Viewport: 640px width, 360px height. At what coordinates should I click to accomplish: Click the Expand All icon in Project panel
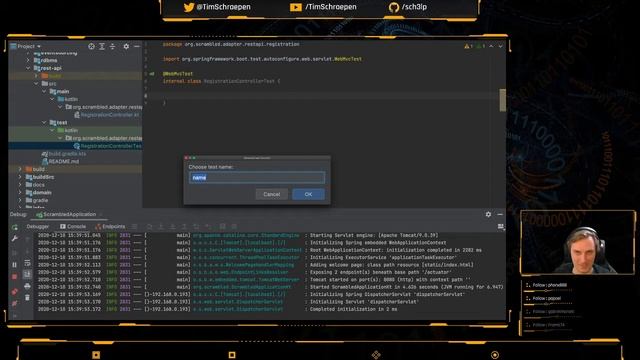click(x=102, y=47)
